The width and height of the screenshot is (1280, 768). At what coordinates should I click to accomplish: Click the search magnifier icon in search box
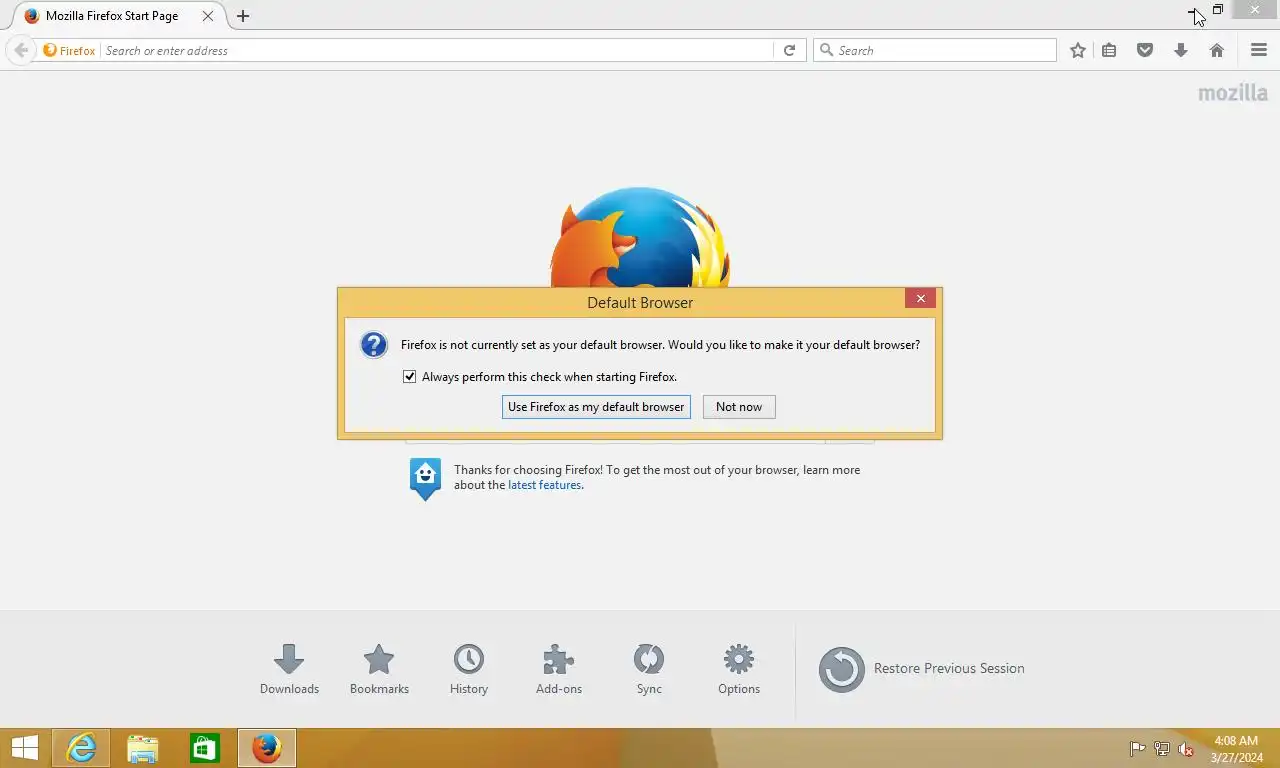826,50
